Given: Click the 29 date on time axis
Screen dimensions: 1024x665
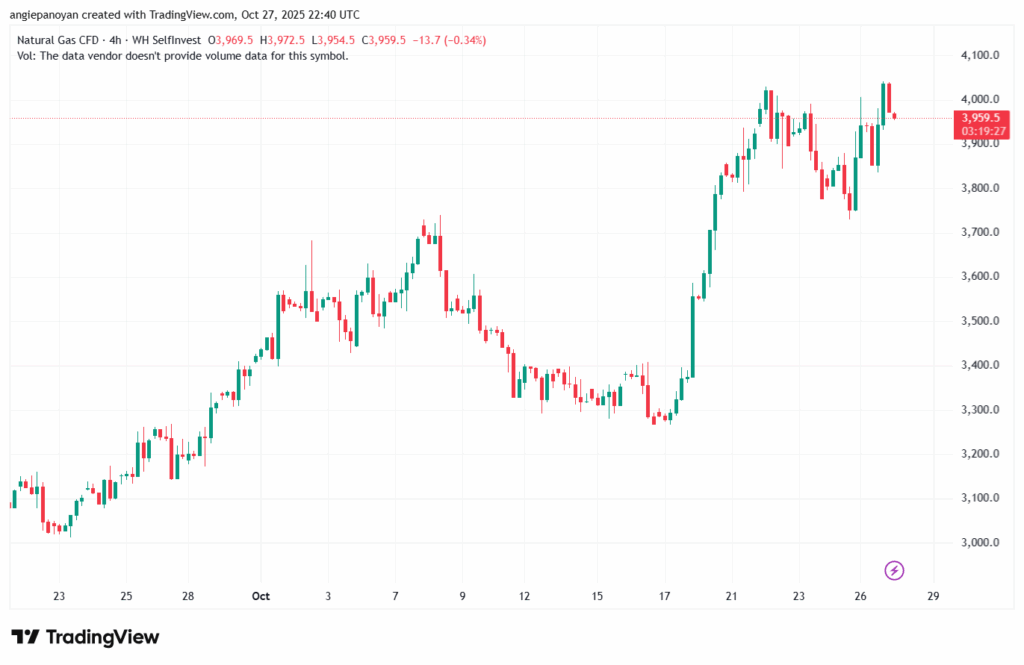Looking at the screenshot, I should (x=932, y=596).
